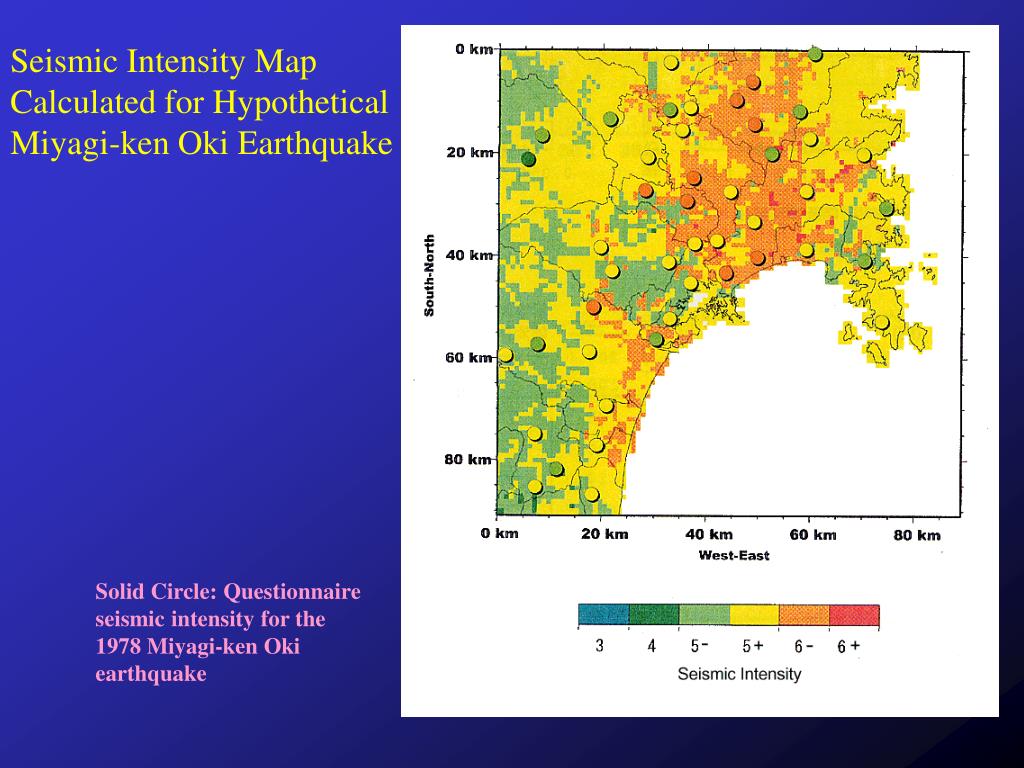The width and height of the screenshot is (1024, 768).
Task: Click the '1978 Miyagi-ken Oki' caption line
Action: 198,646
